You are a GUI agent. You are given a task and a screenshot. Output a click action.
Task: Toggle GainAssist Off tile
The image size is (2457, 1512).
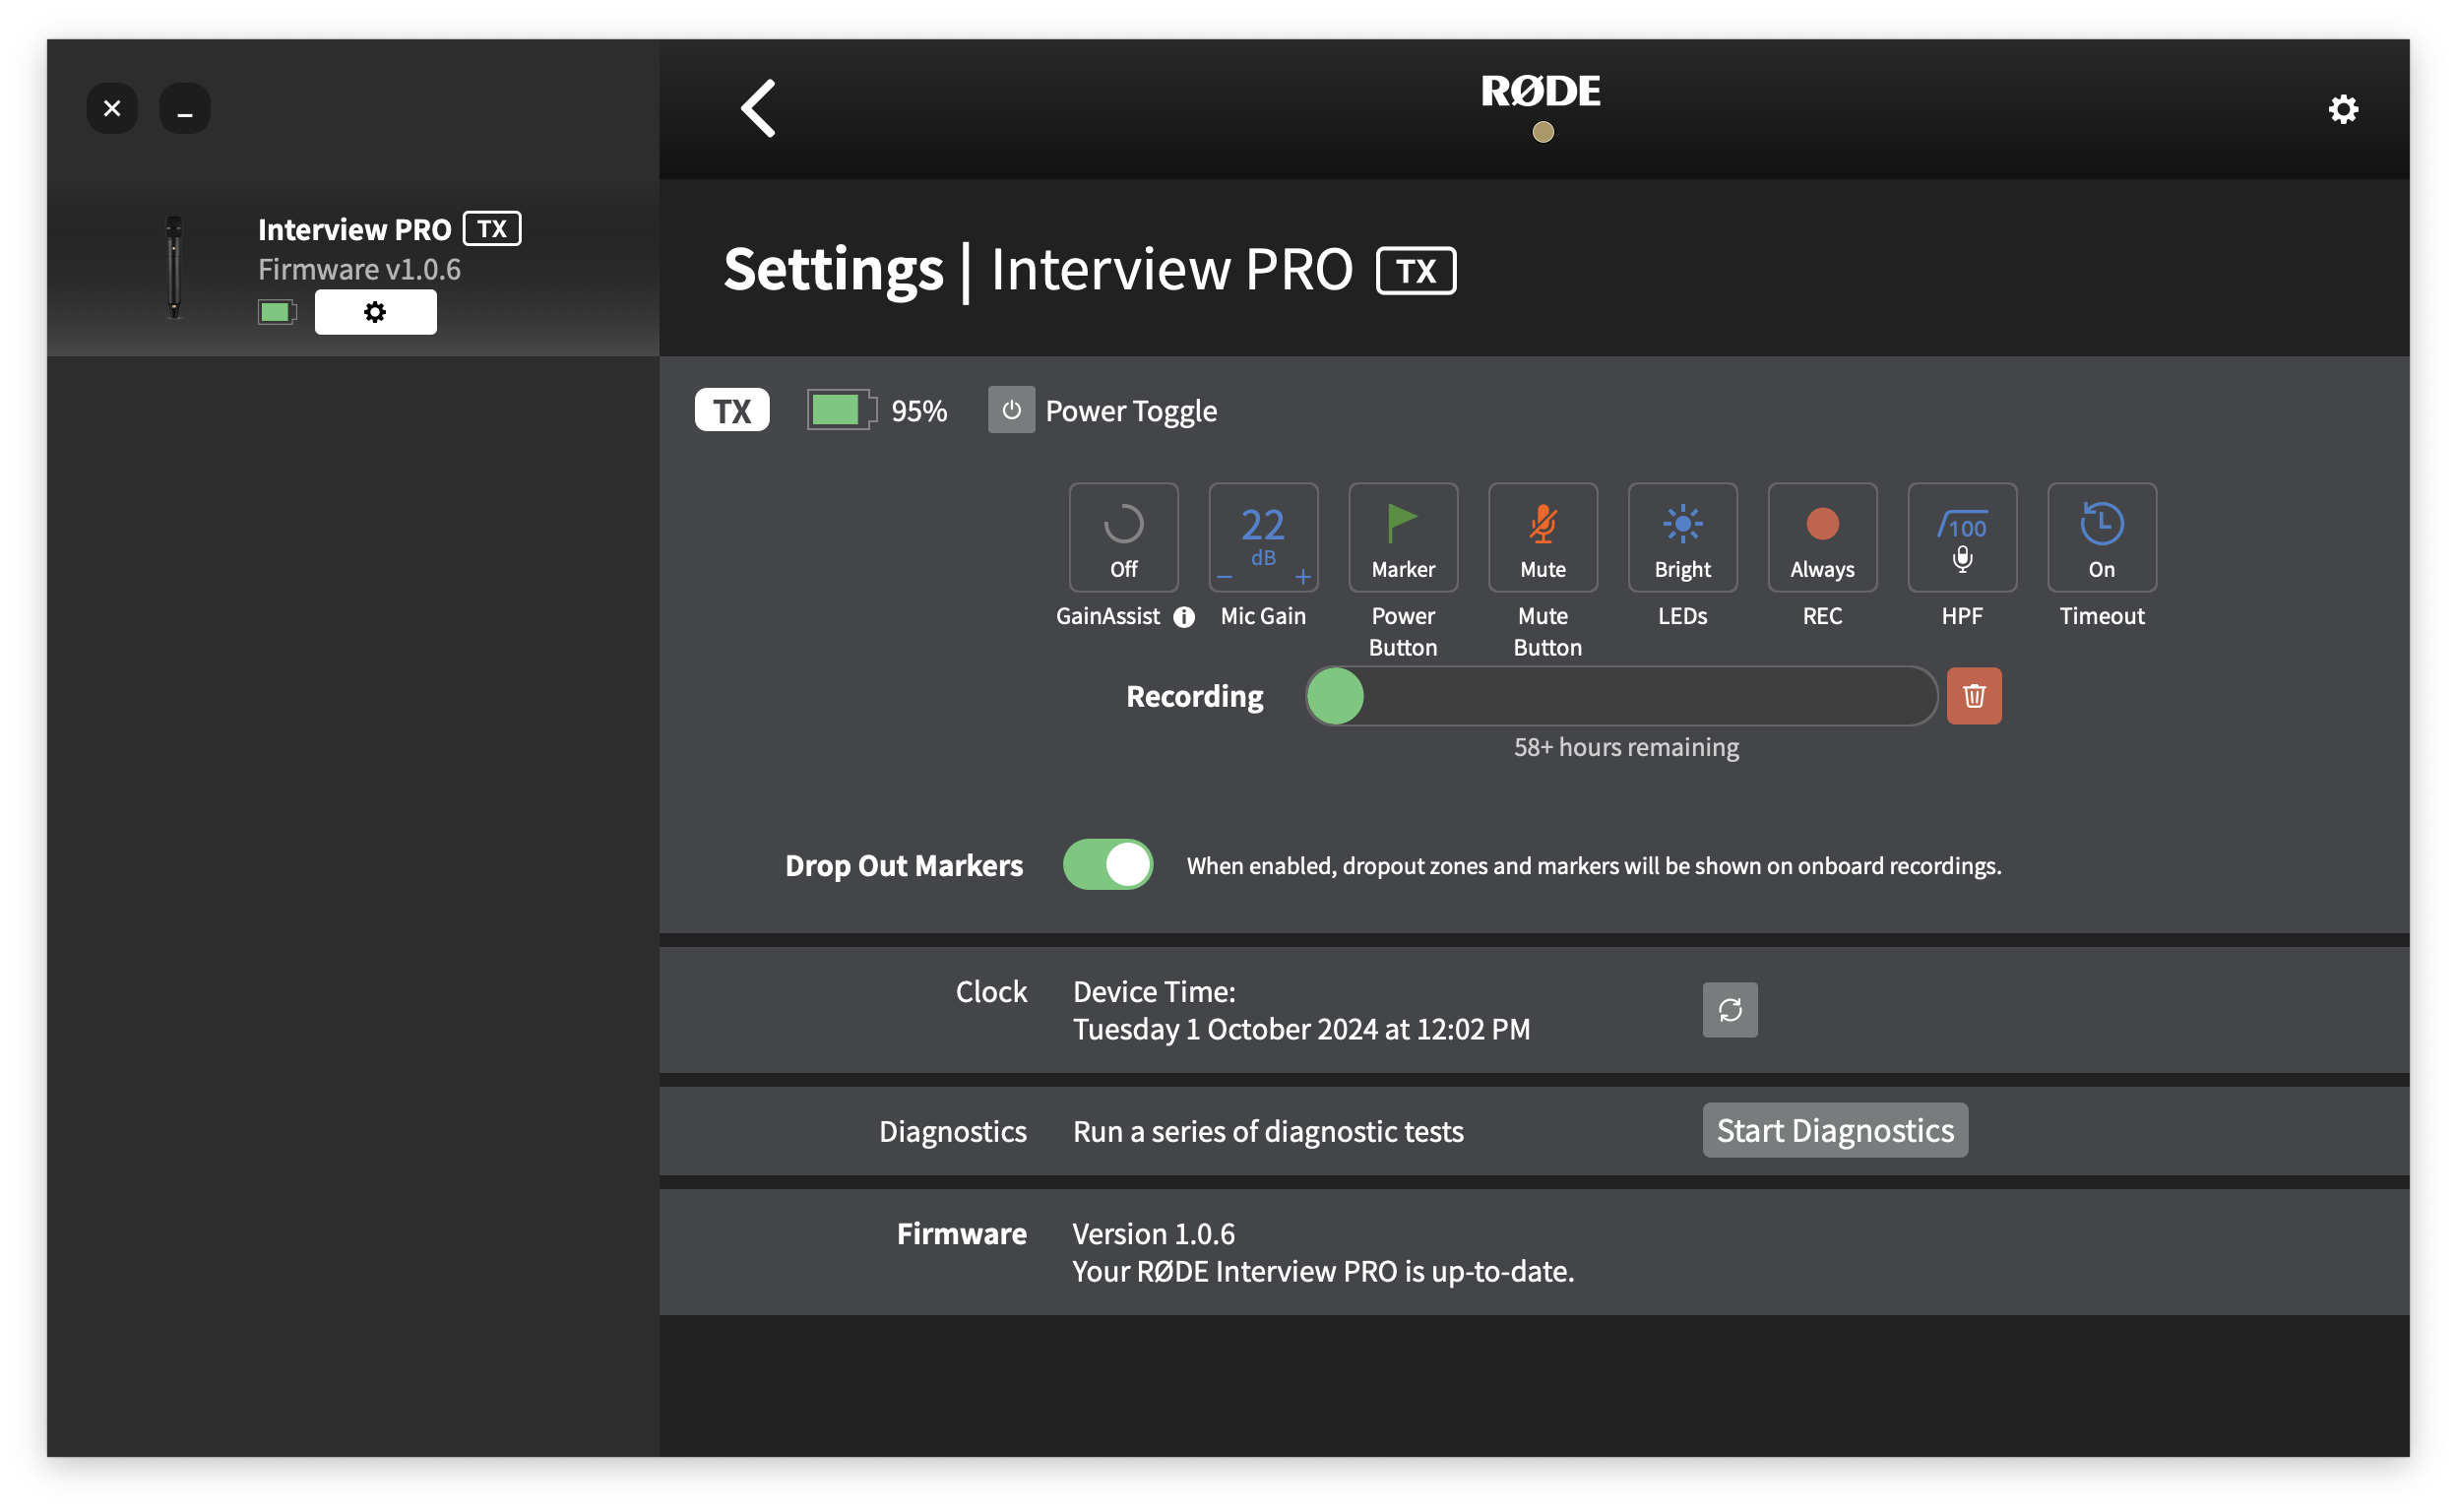coord(1123,537)
